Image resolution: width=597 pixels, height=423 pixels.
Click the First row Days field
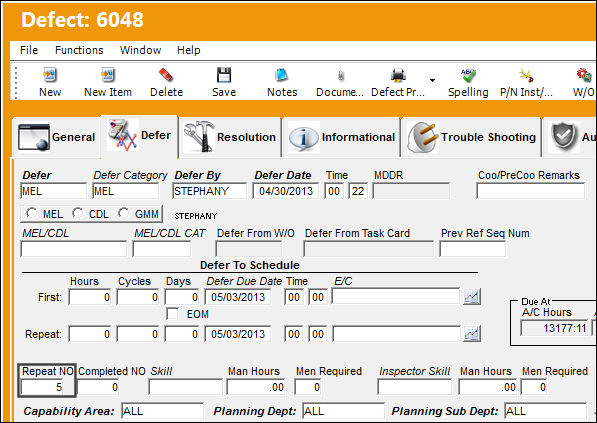[182, 297]
